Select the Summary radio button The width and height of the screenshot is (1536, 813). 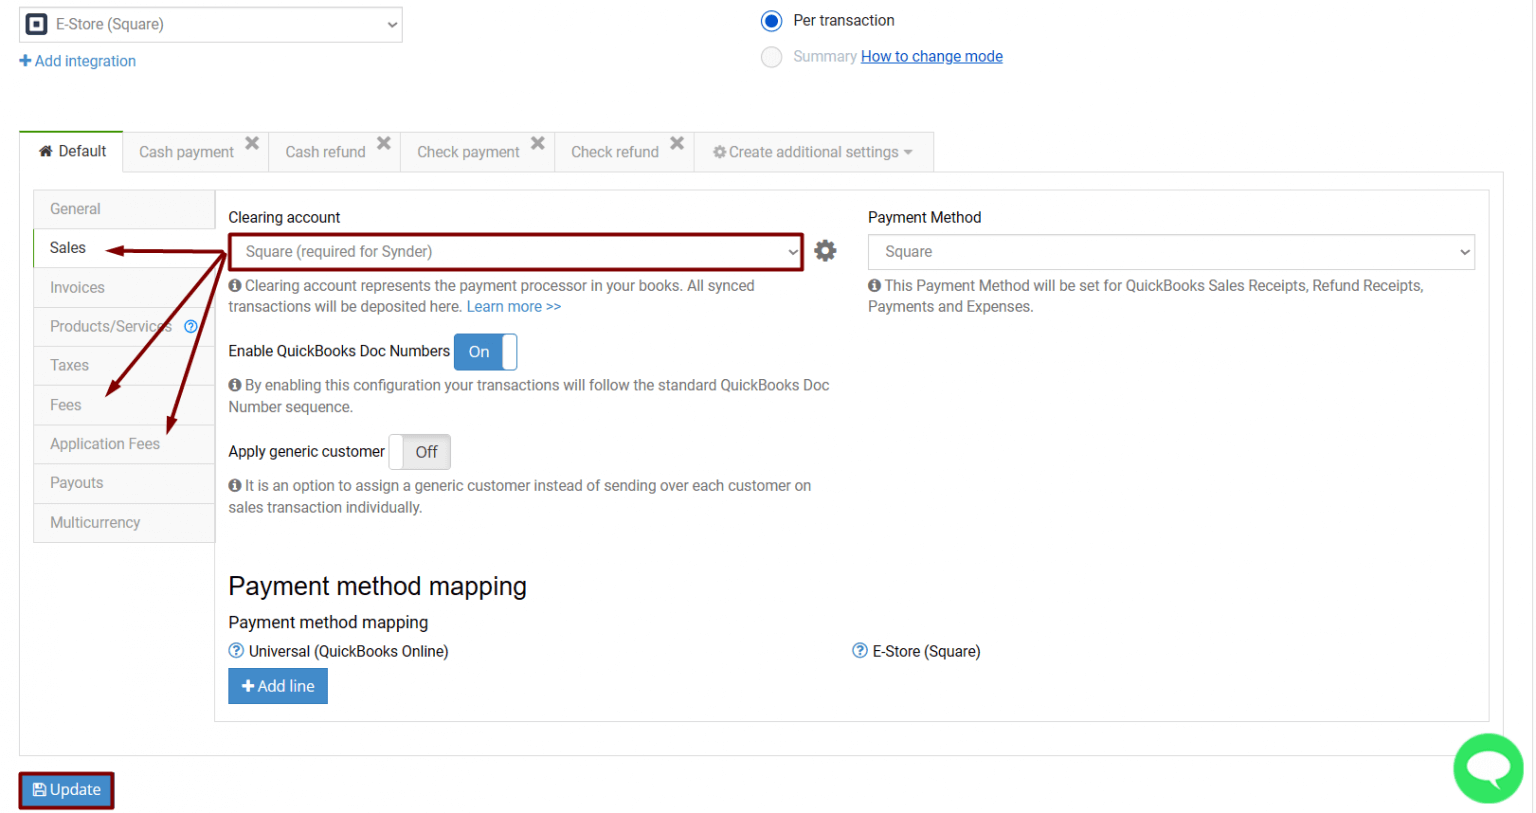(x=771, y=57)
